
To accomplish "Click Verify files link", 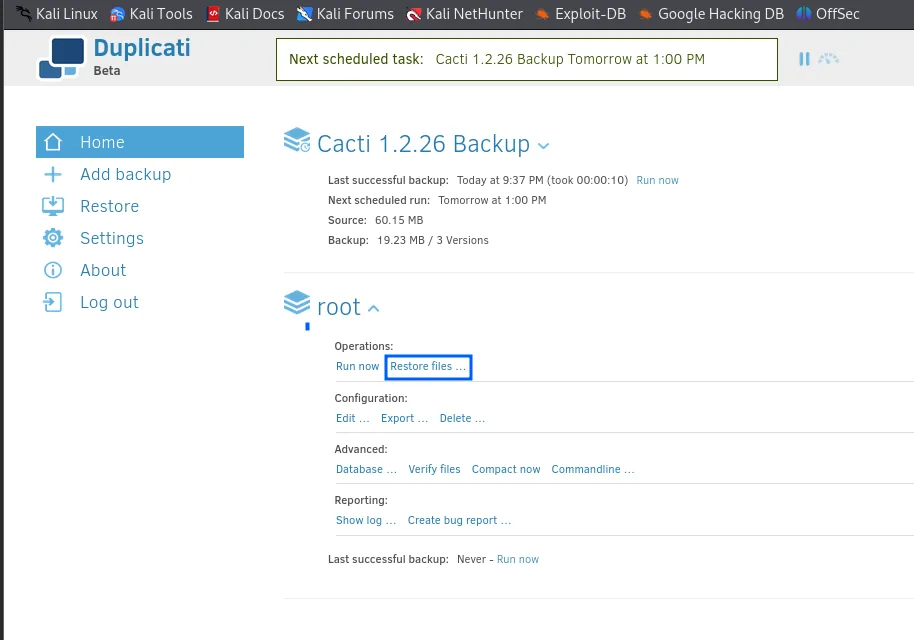I will tap(434, 470).
